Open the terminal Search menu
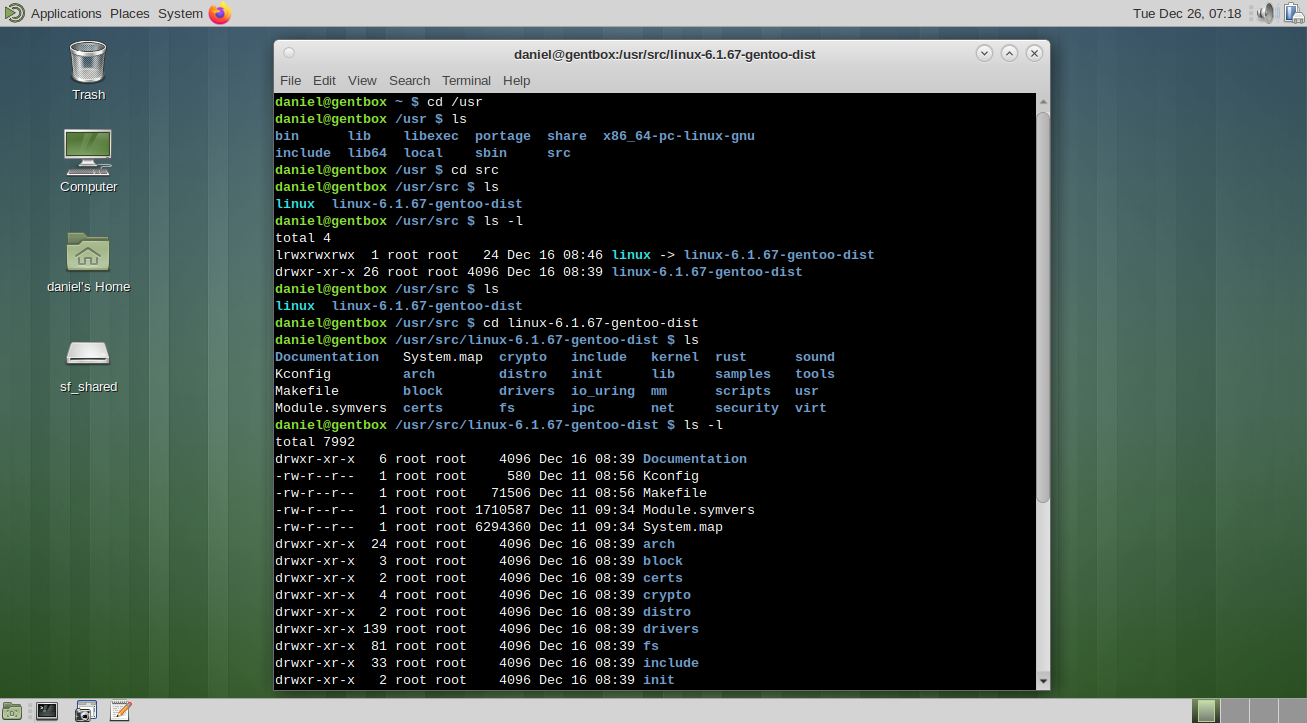1307x723 pixels. click(x=409, y=80)
